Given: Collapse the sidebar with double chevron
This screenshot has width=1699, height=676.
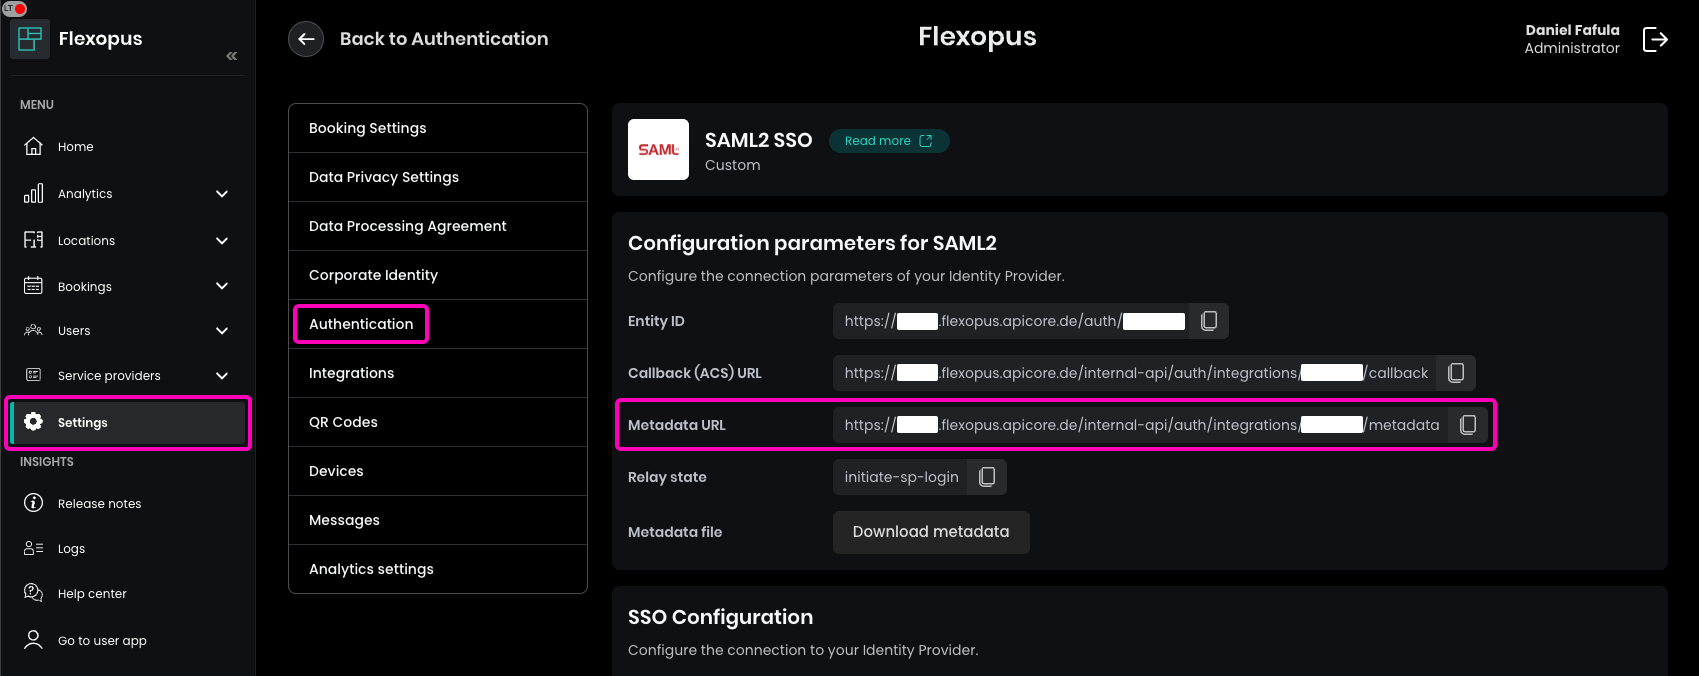Looking at the screenshot, I should 231,56.
